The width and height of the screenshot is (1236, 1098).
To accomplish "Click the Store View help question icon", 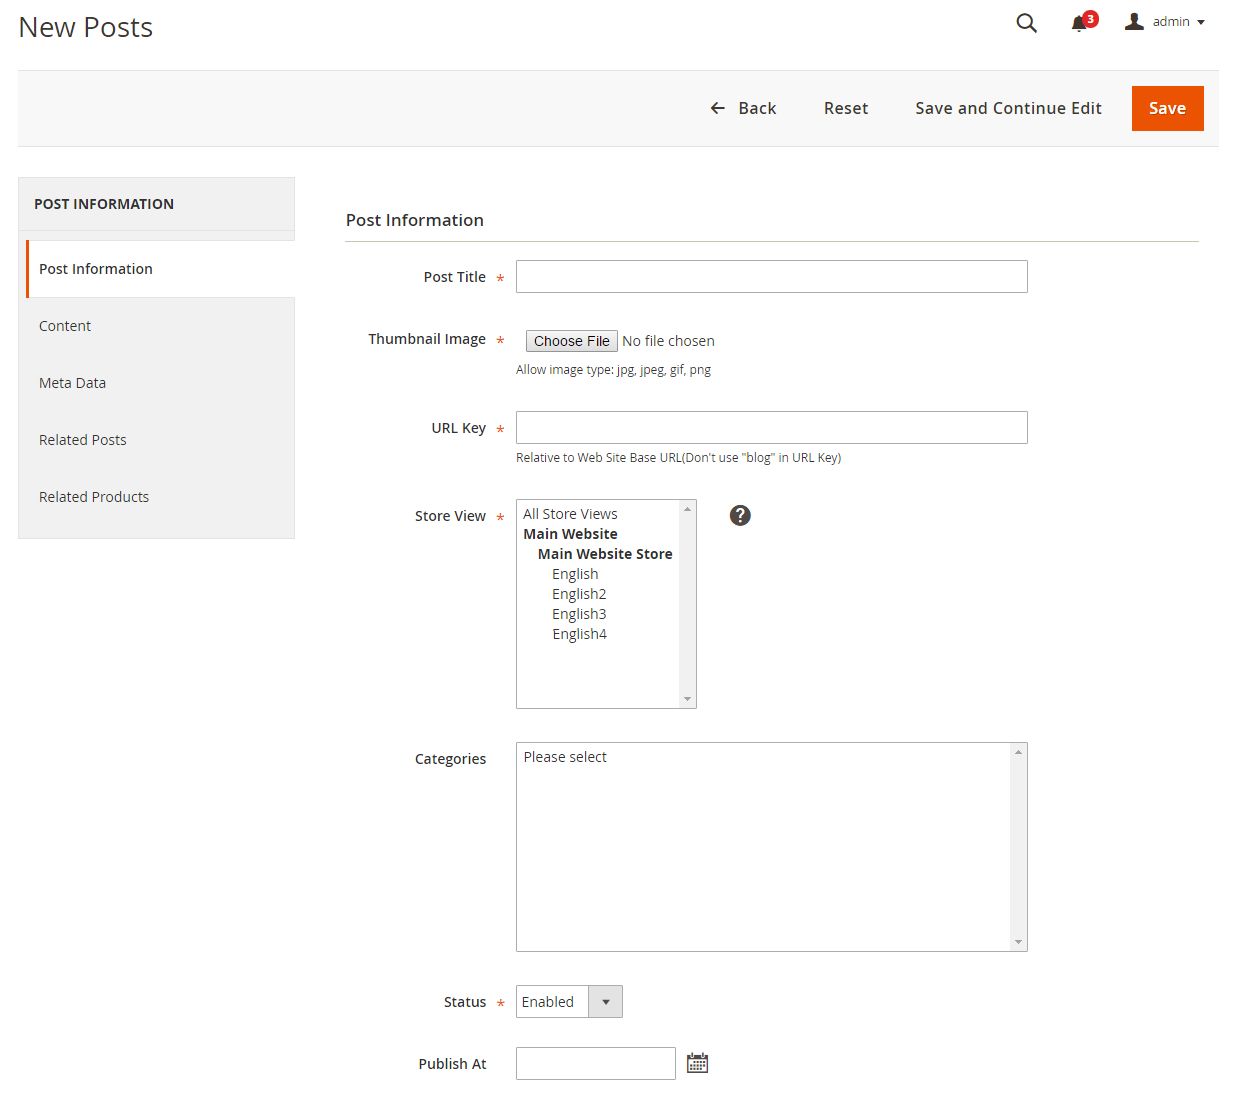I will [x=740, y=515].
